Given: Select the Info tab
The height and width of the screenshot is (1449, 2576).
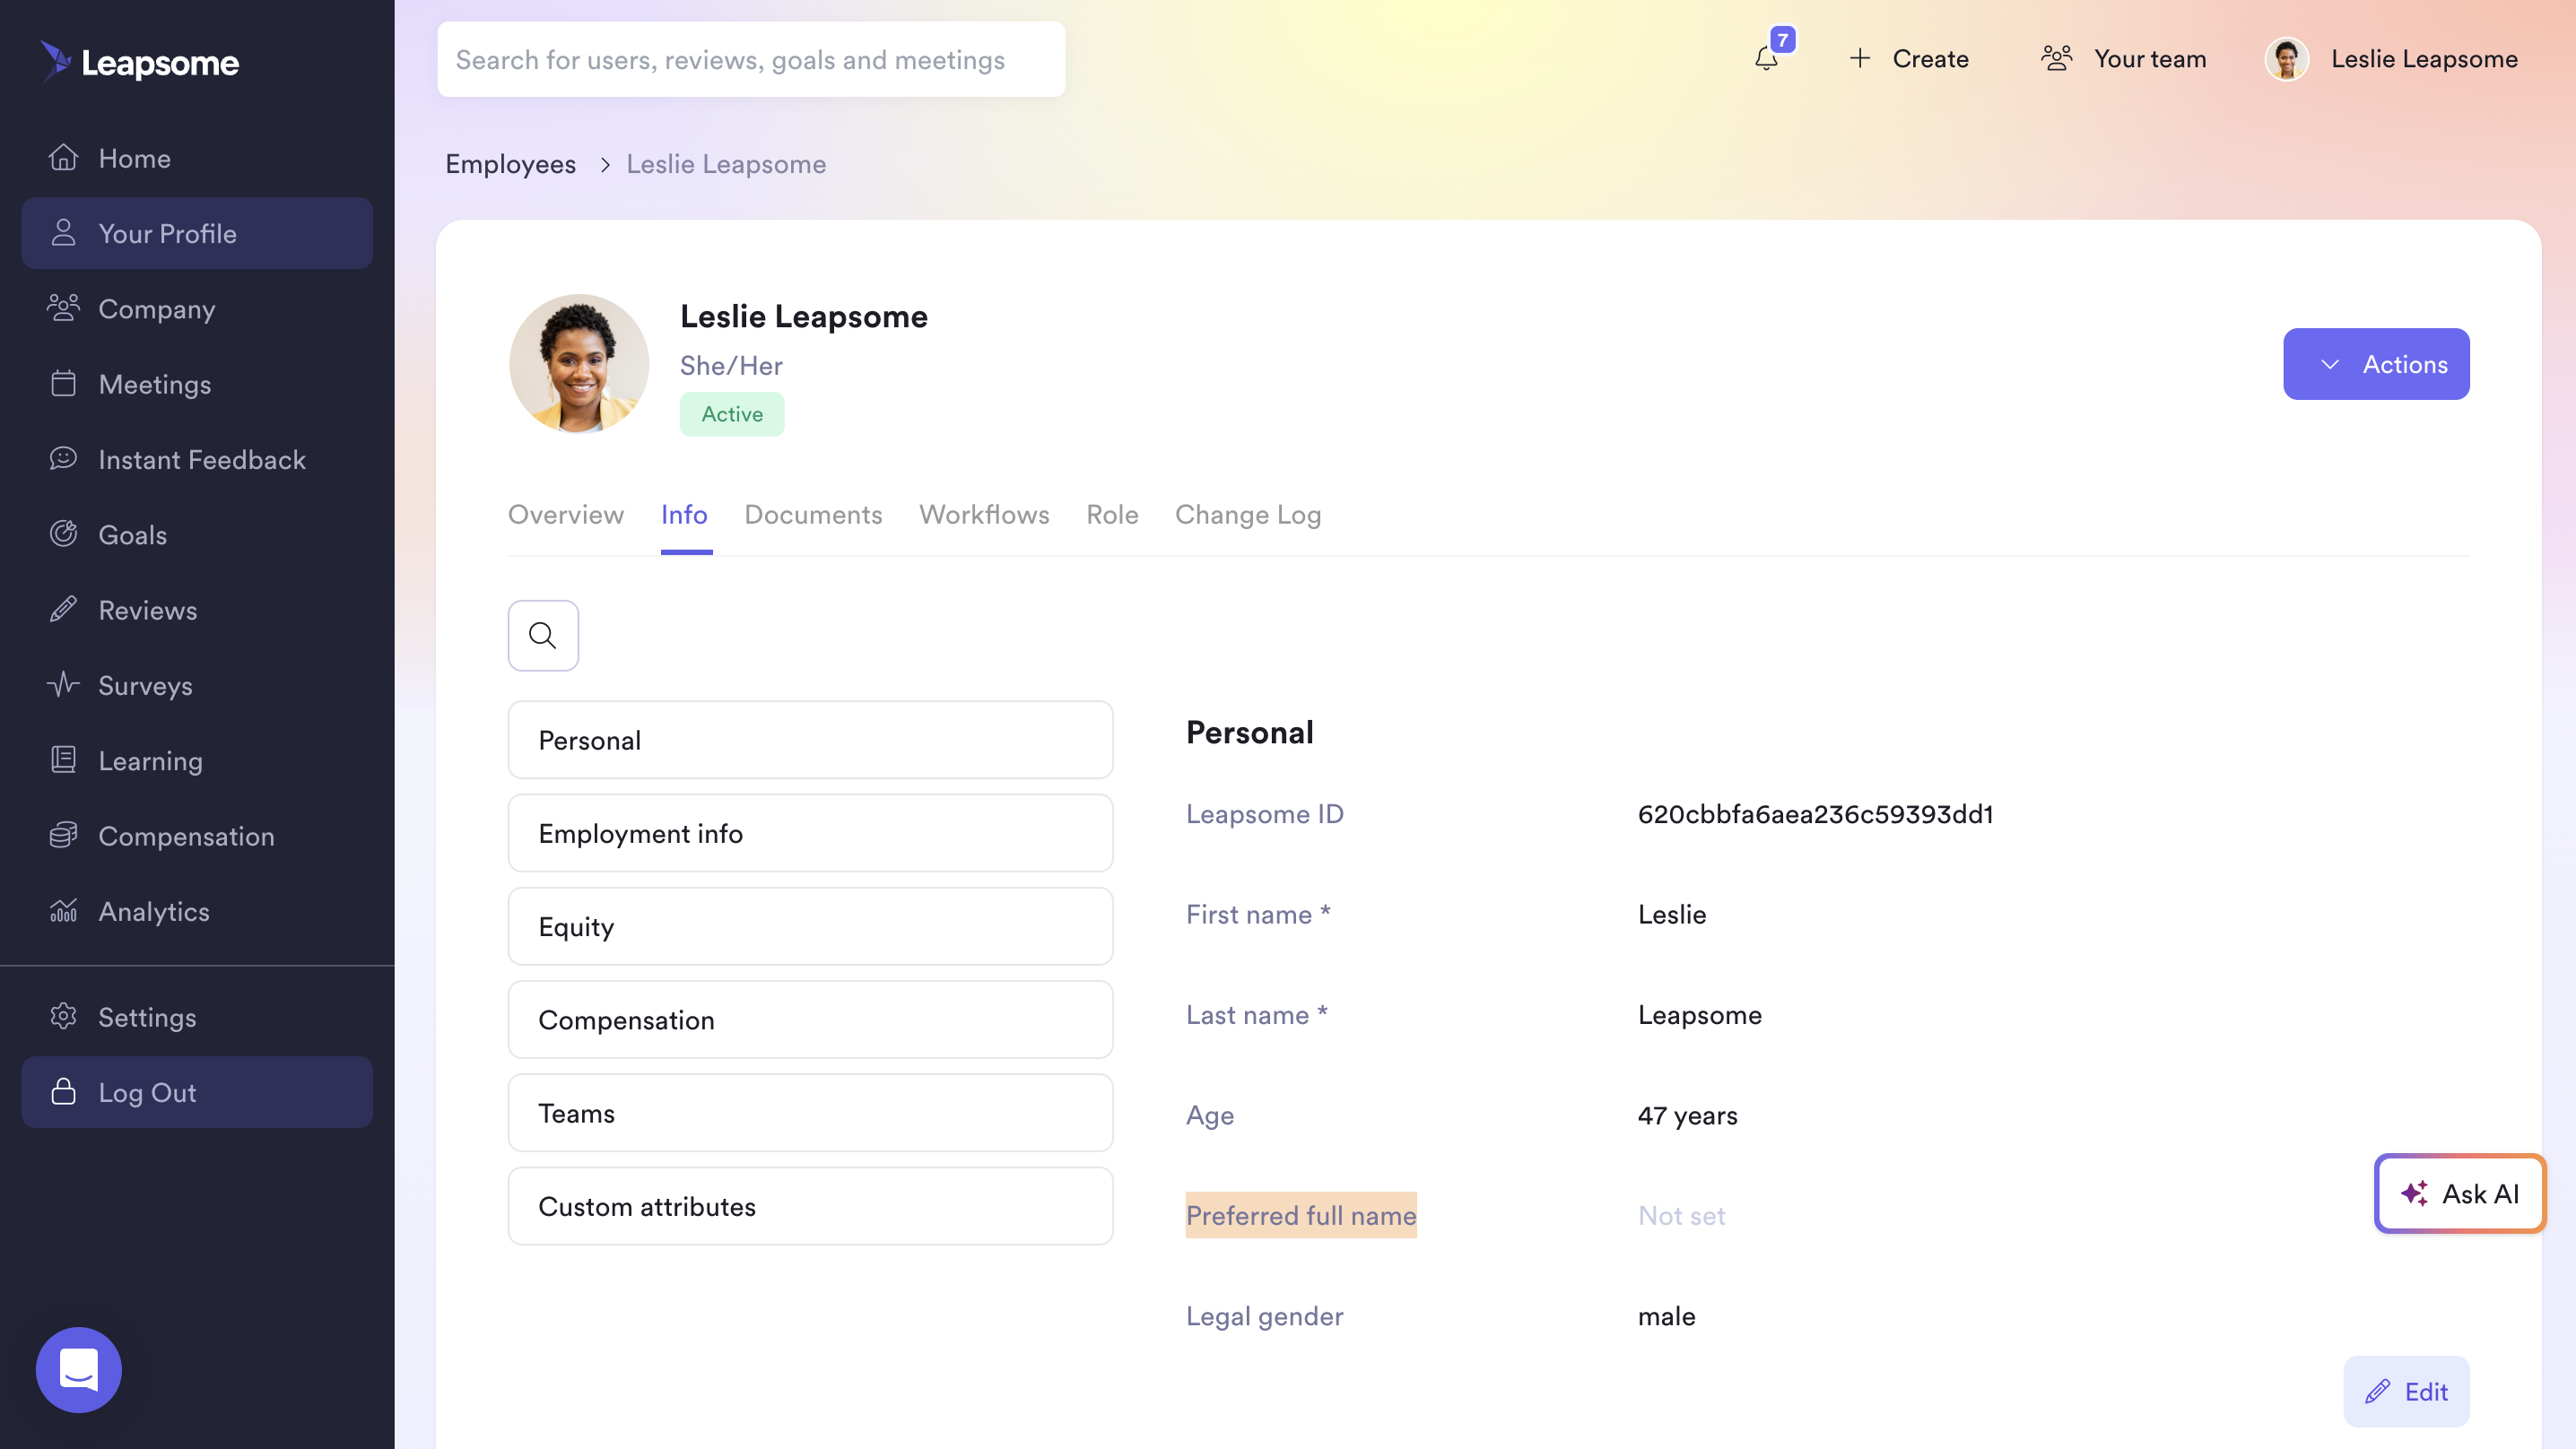Looking at the screenshot, I should 684,515.
